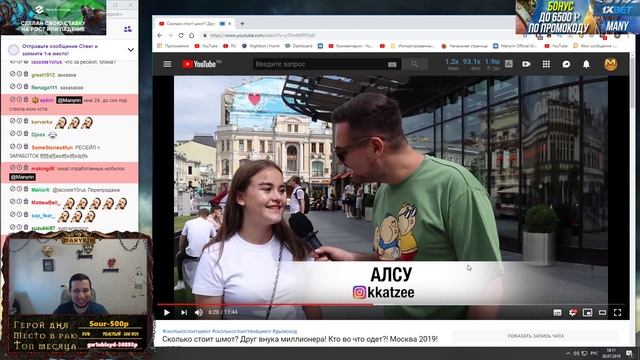Show hidden system tray icons
The width and height of the screenshot is (640, 360).
coord(568,353)
